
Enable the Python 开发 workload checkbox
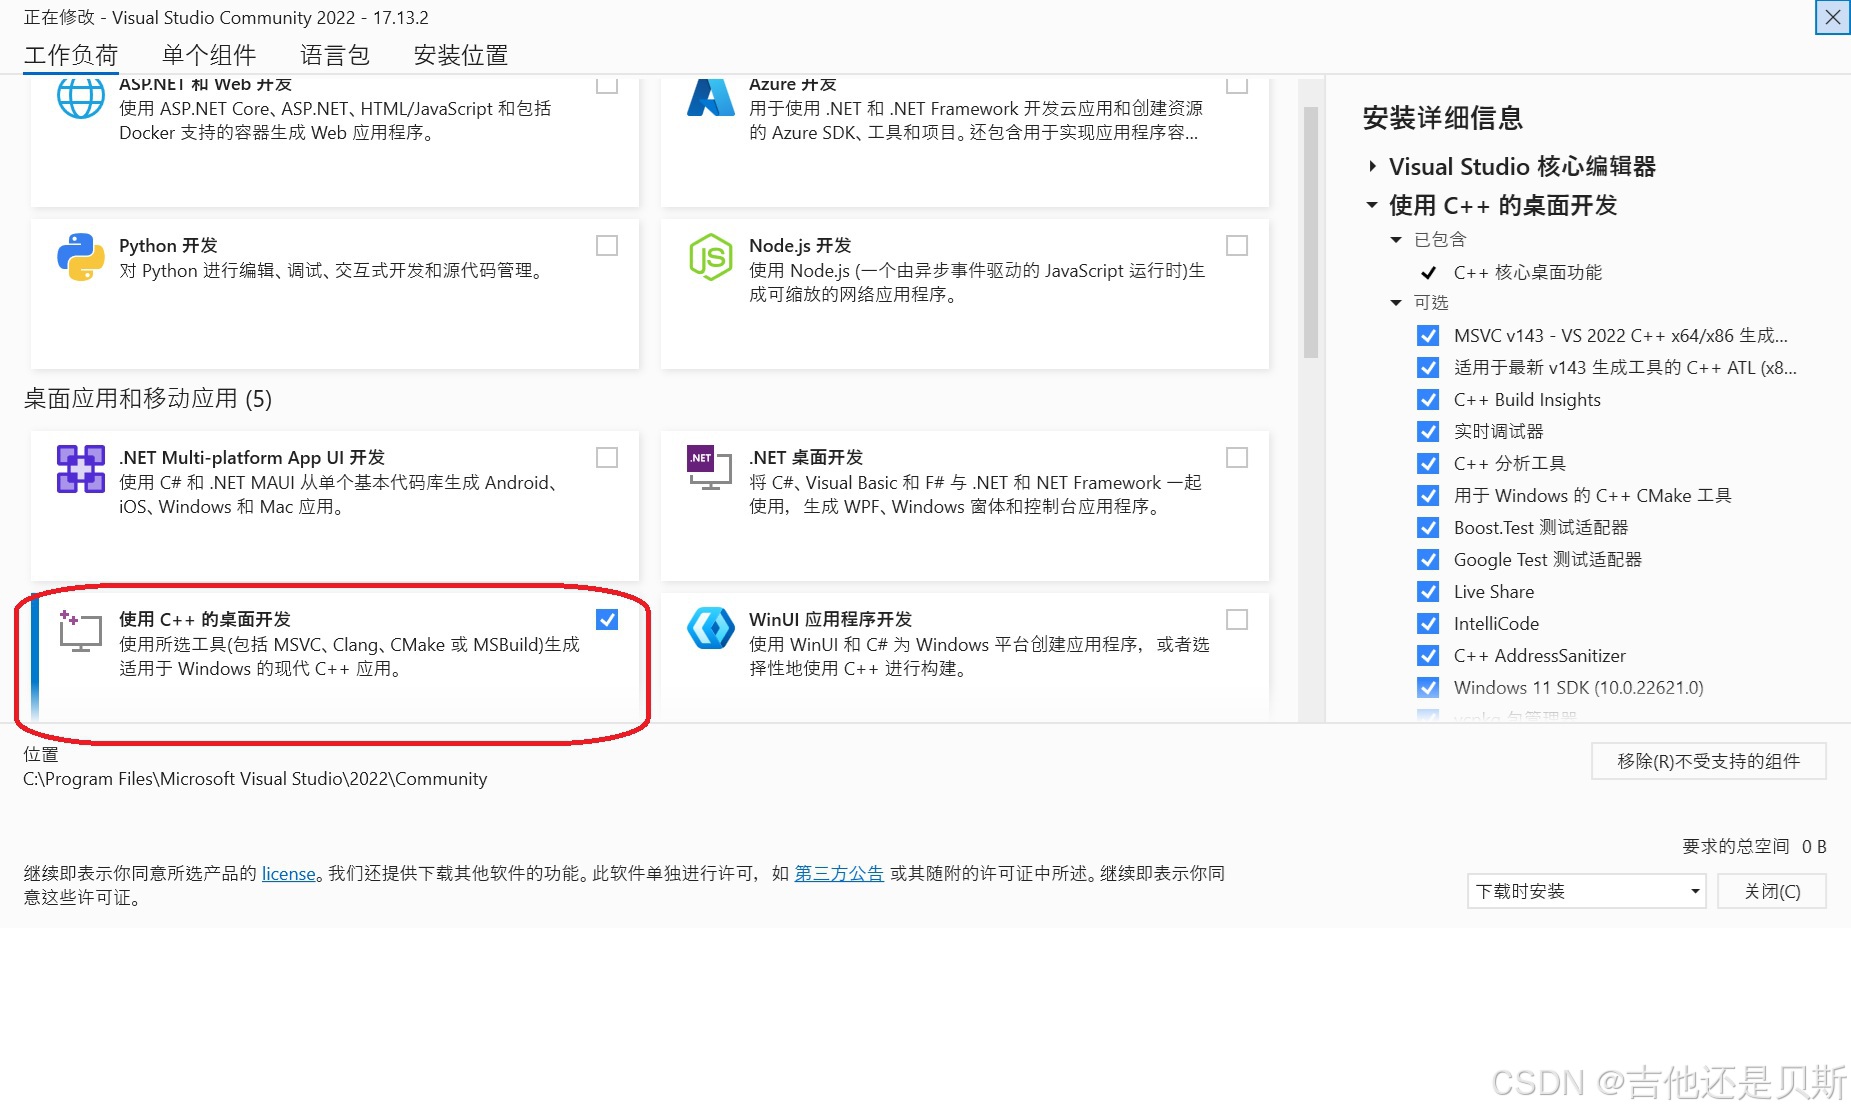pyautogui.click(x=607, y=245)
